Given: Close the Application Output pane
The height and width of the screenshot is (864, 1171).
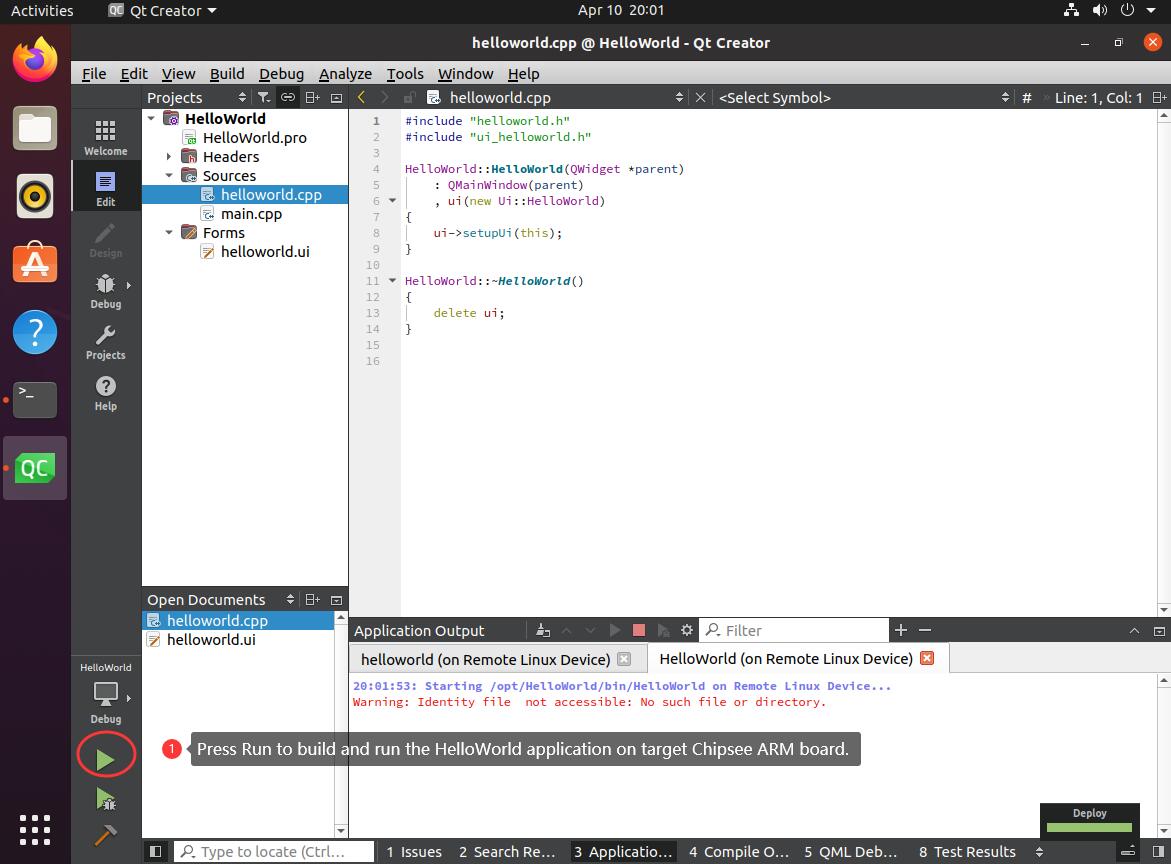Looking at the screenshot, I should 1159,631.
